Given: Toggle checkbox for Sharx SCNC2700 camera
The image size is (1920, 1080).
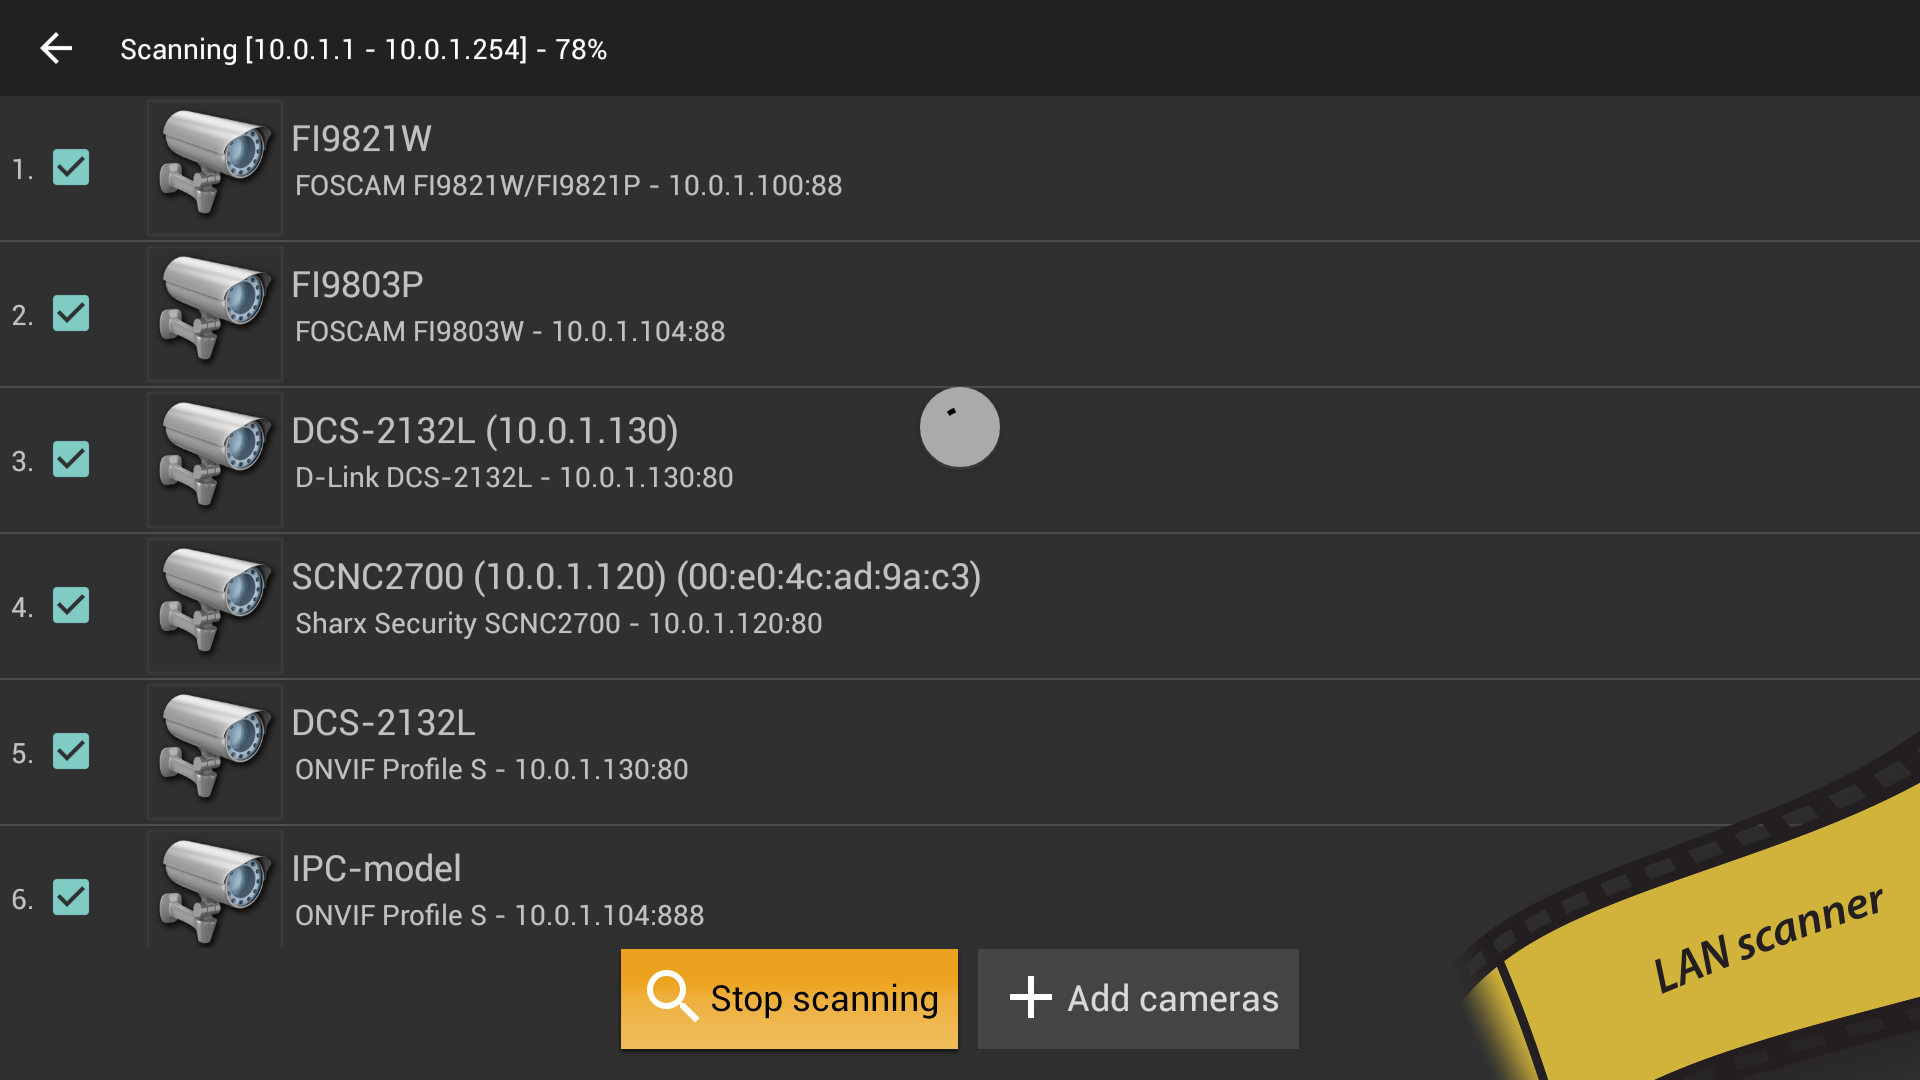Looking at the screenshot, I should (71, 606).
